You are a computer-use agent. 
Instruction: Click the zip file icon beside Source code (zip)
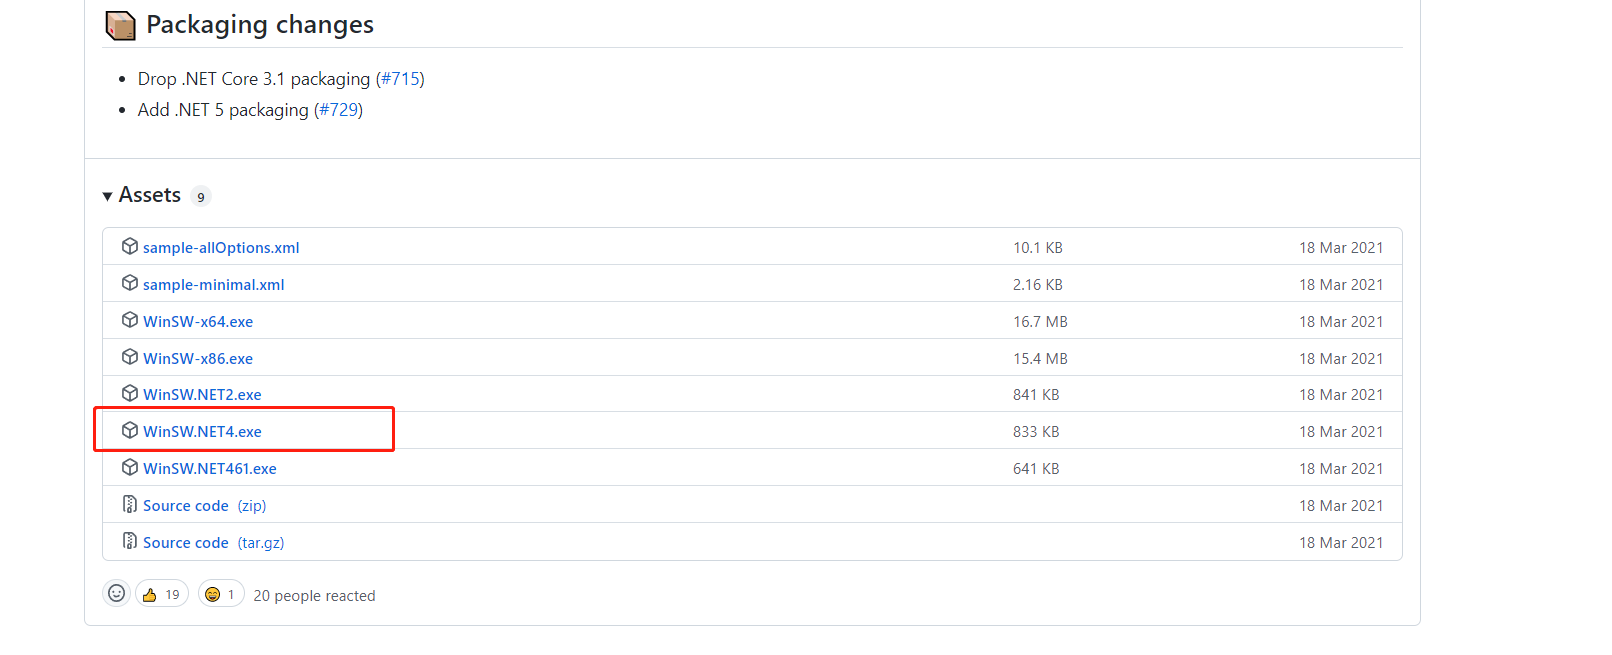130,504
